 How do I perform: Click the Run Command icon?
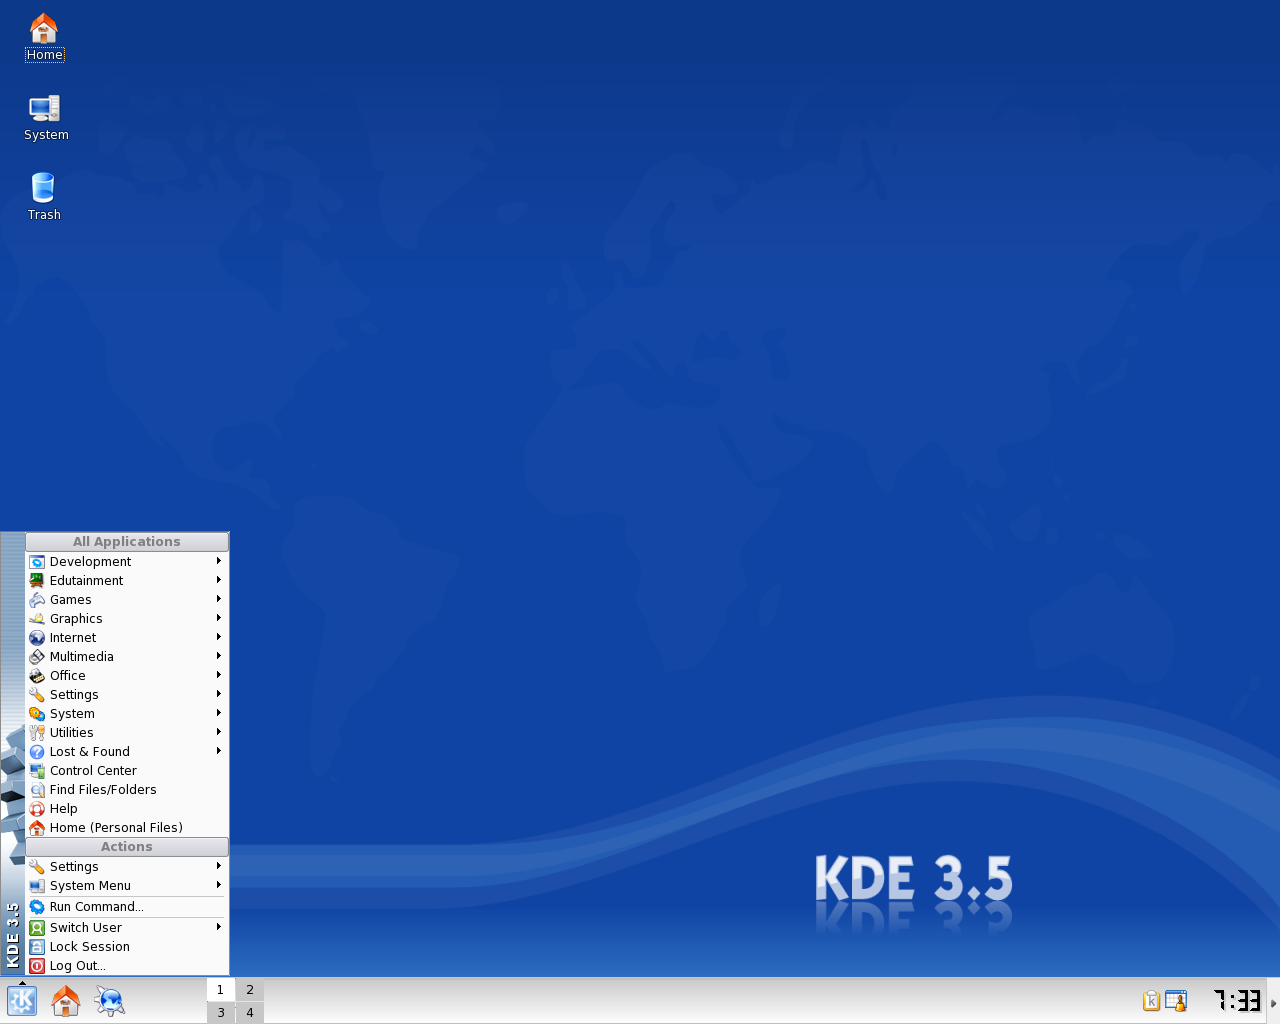[37, 907]
